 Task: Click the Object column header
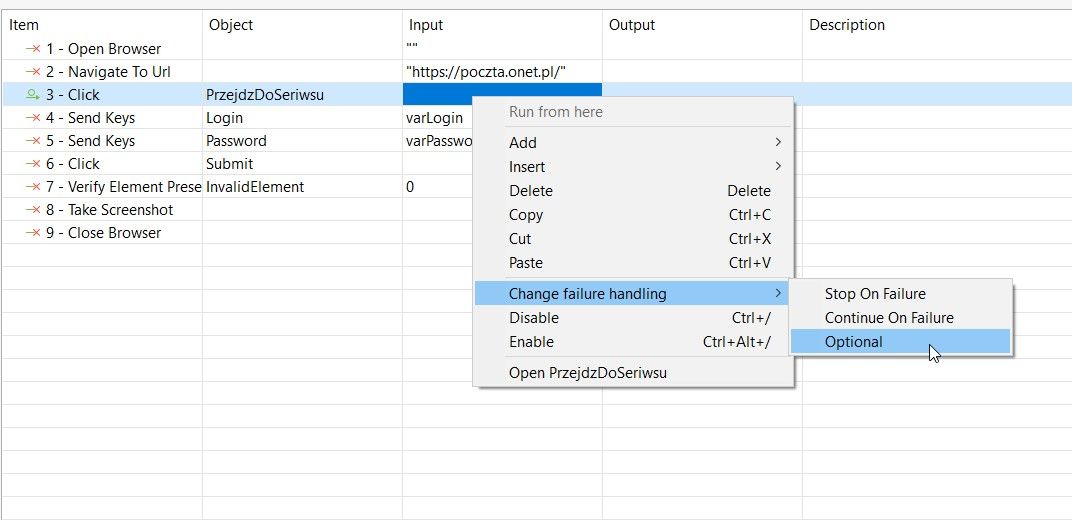tap(231, 25)
